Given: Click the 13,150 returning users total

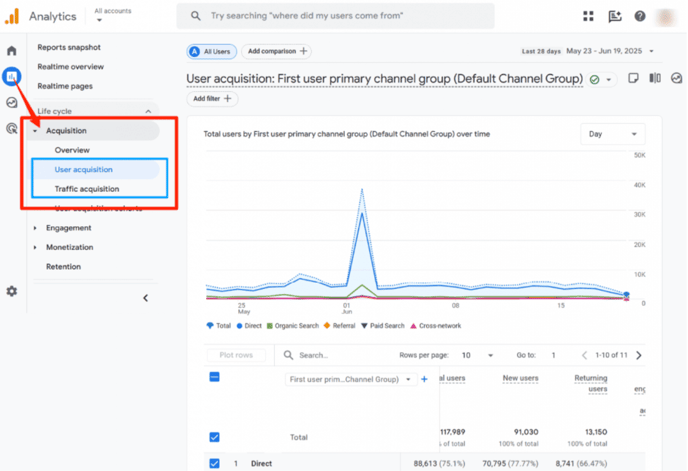Looking at the screenshot, I should click(596, 432).
